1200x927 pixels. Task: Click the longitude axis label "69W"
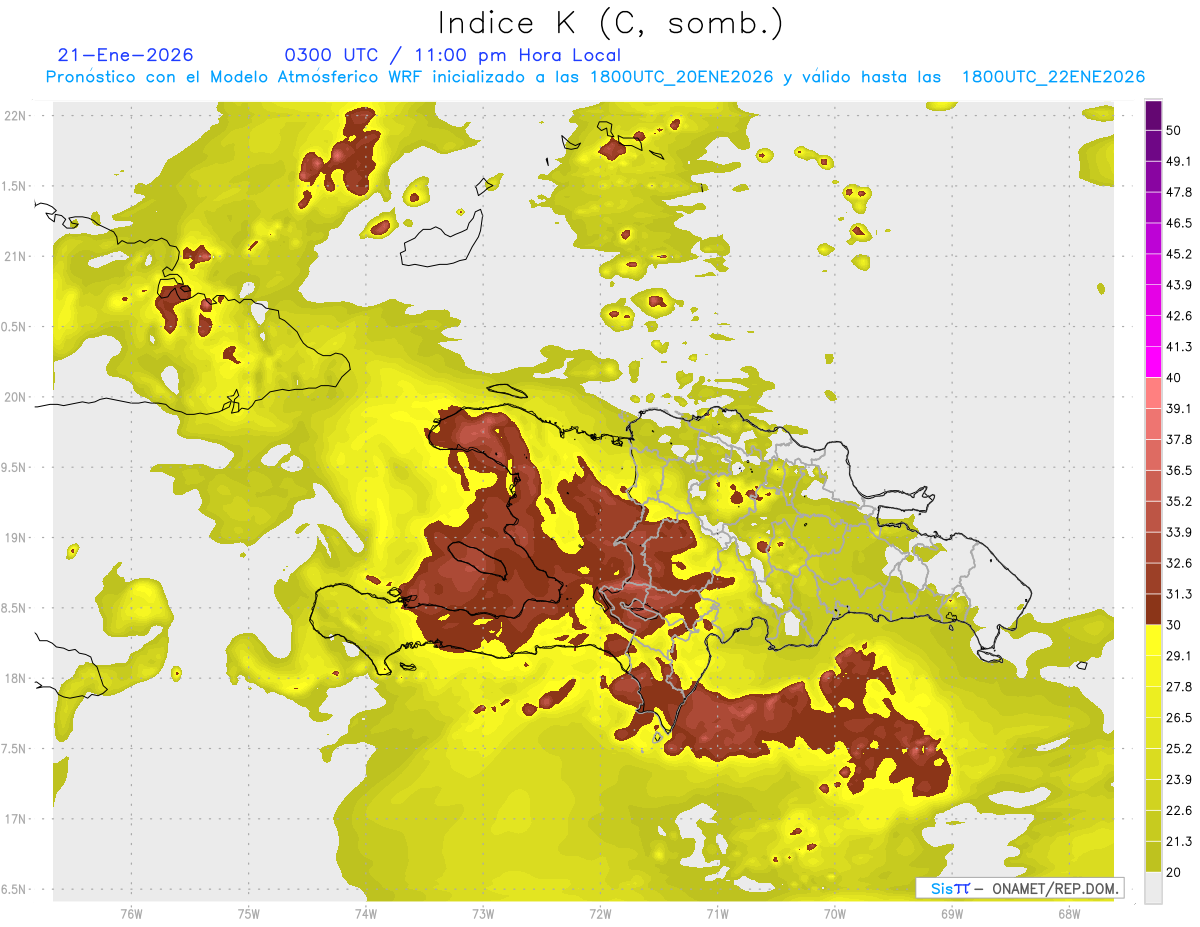tap(952, 914)
